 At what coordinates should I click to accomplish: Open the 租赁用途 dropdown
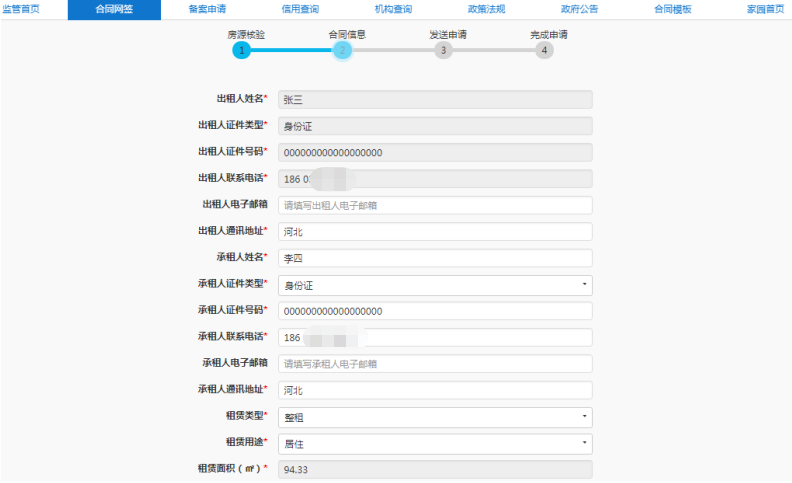click(434, 443)
